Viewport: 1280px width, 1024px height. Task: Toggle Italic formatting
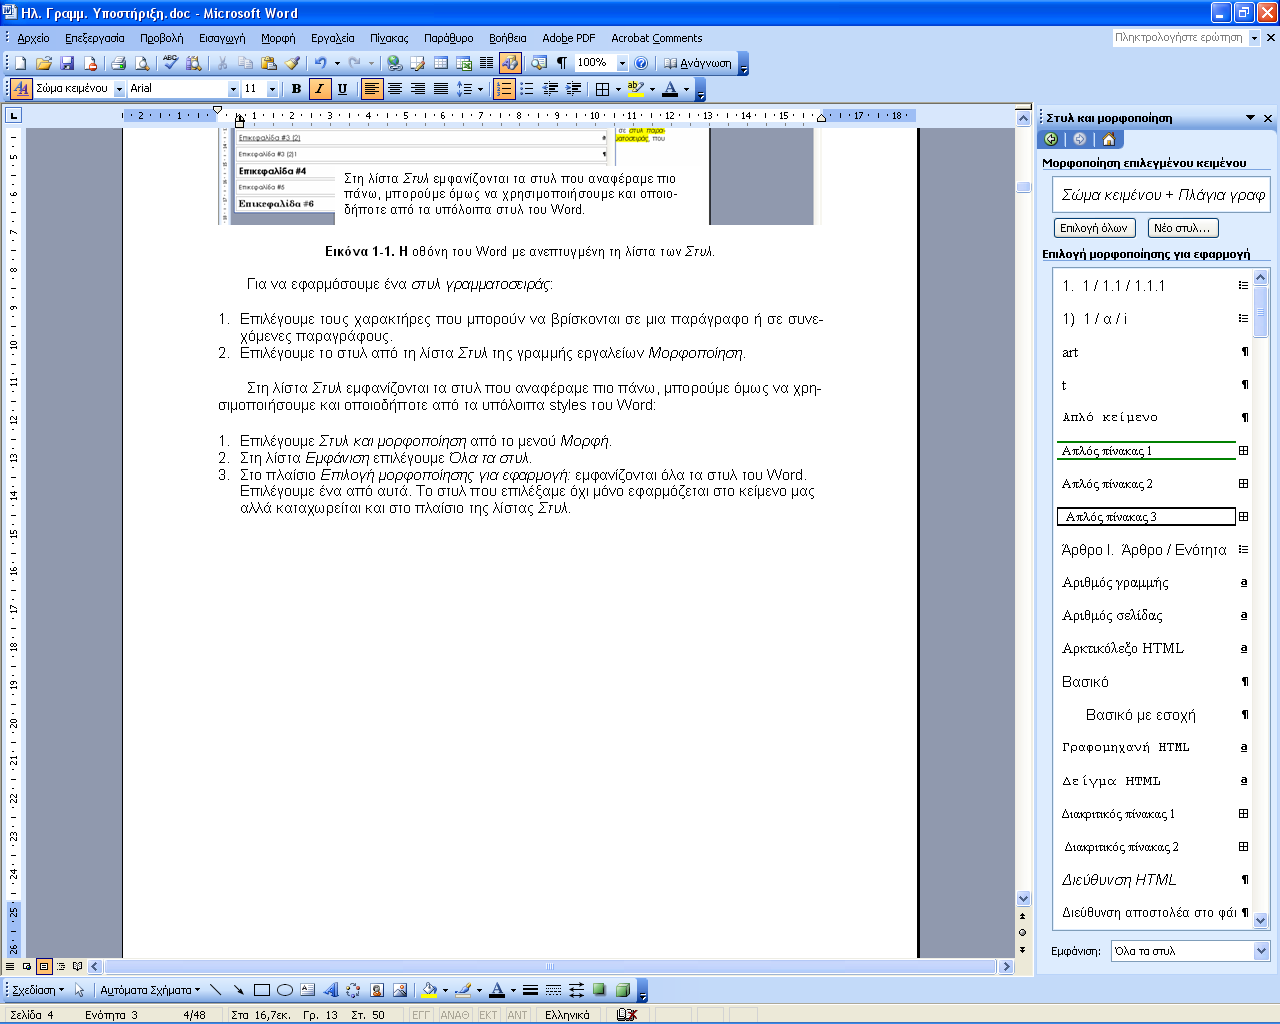pyautogui.click(x=319, y=89)
